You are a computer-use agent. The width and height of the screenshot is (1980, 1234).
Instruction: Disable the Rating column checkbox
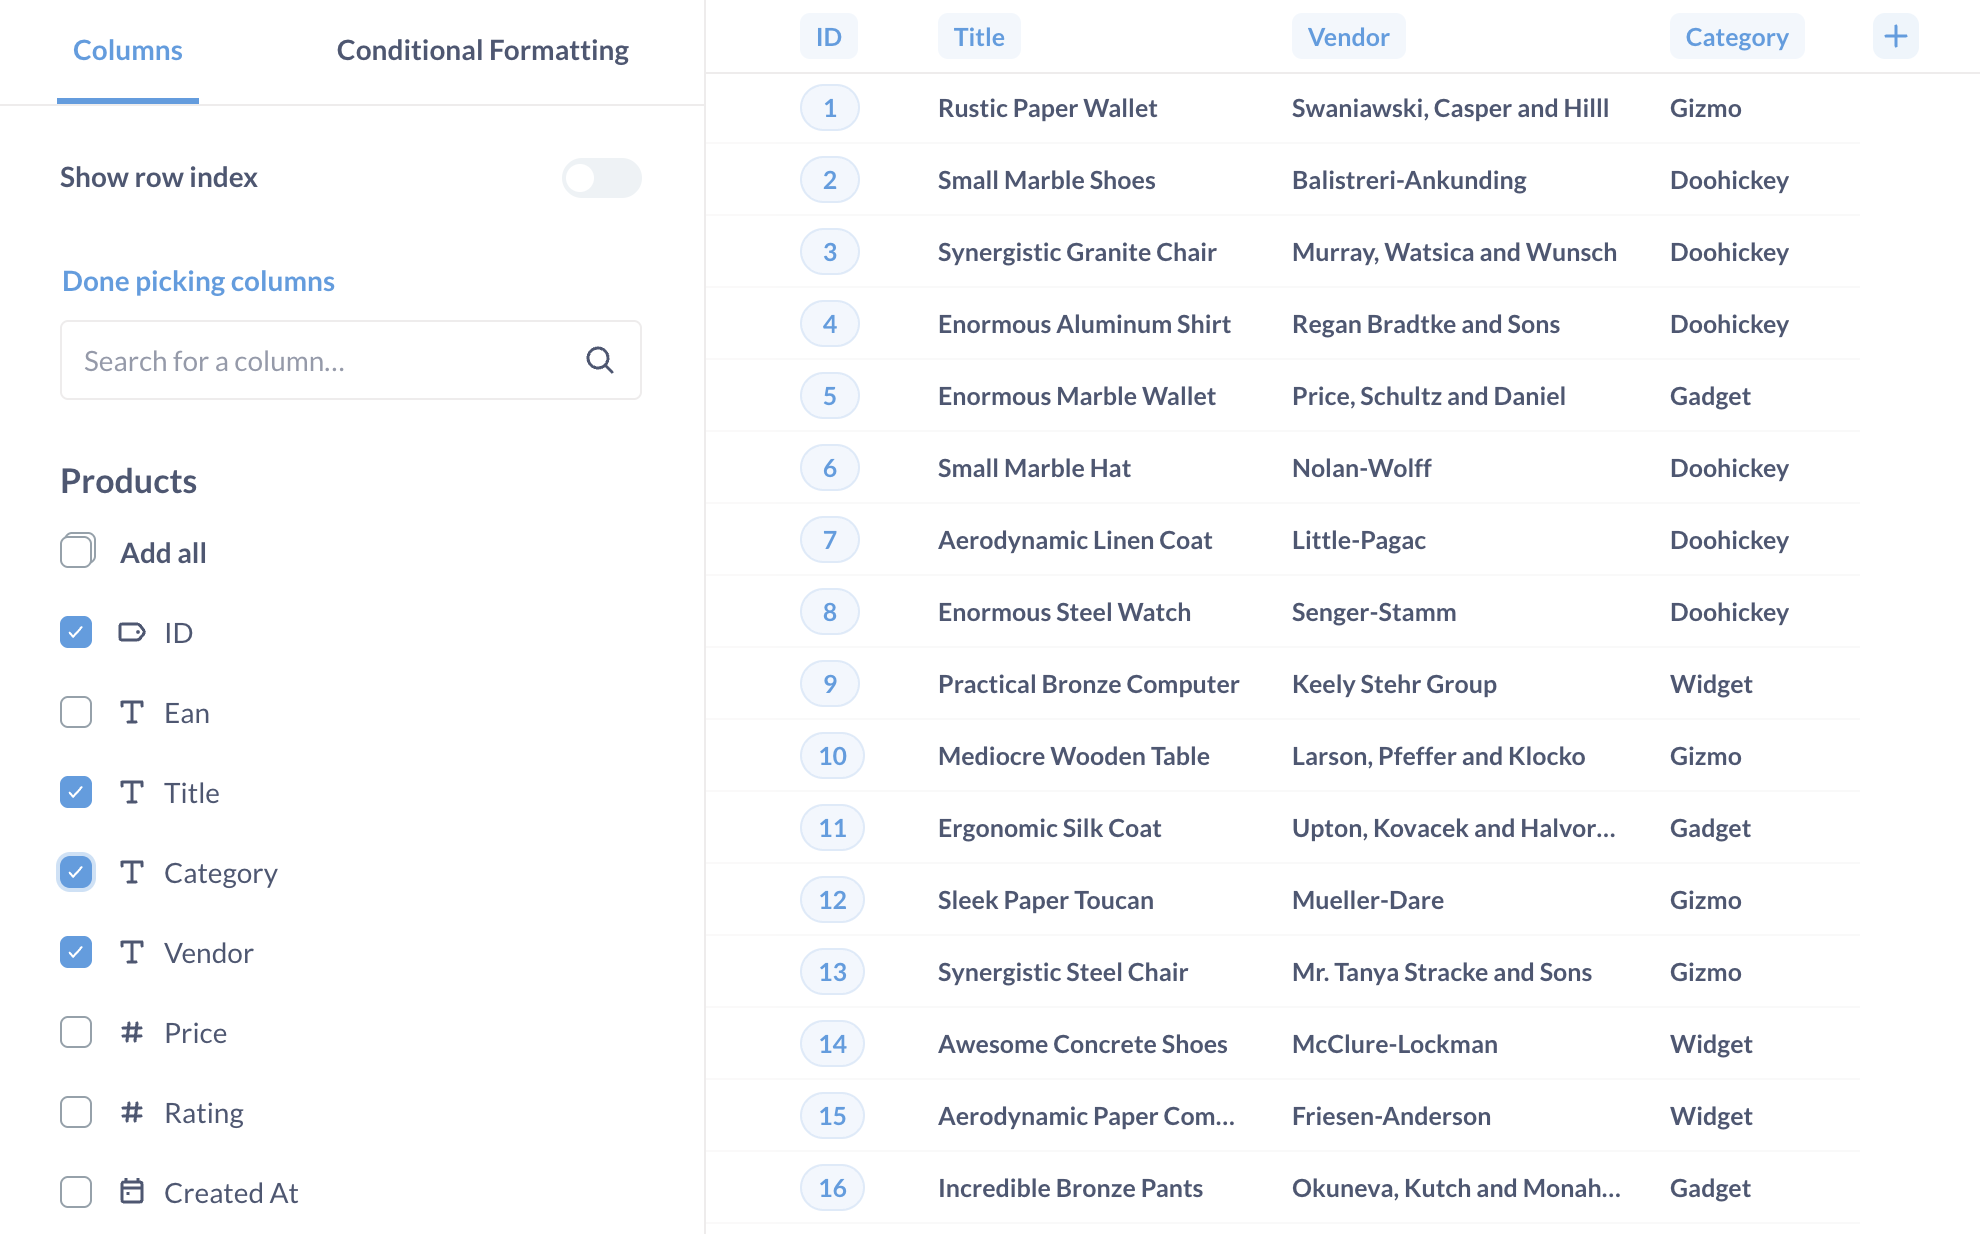tap(75, 1112)
